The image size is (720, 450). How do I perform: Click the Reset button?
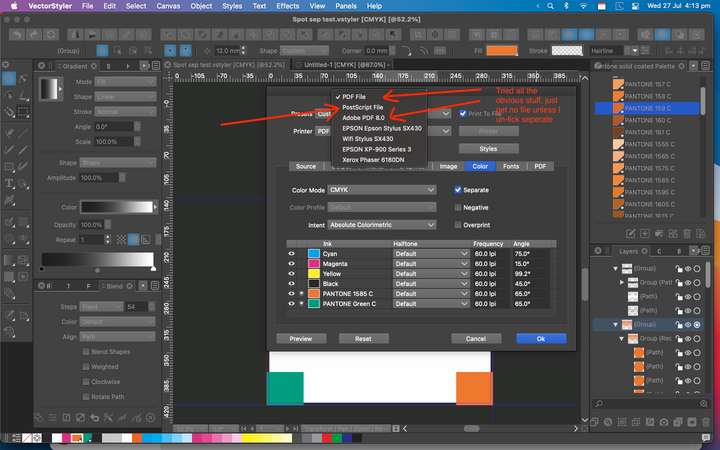click(x=363, y=339)
